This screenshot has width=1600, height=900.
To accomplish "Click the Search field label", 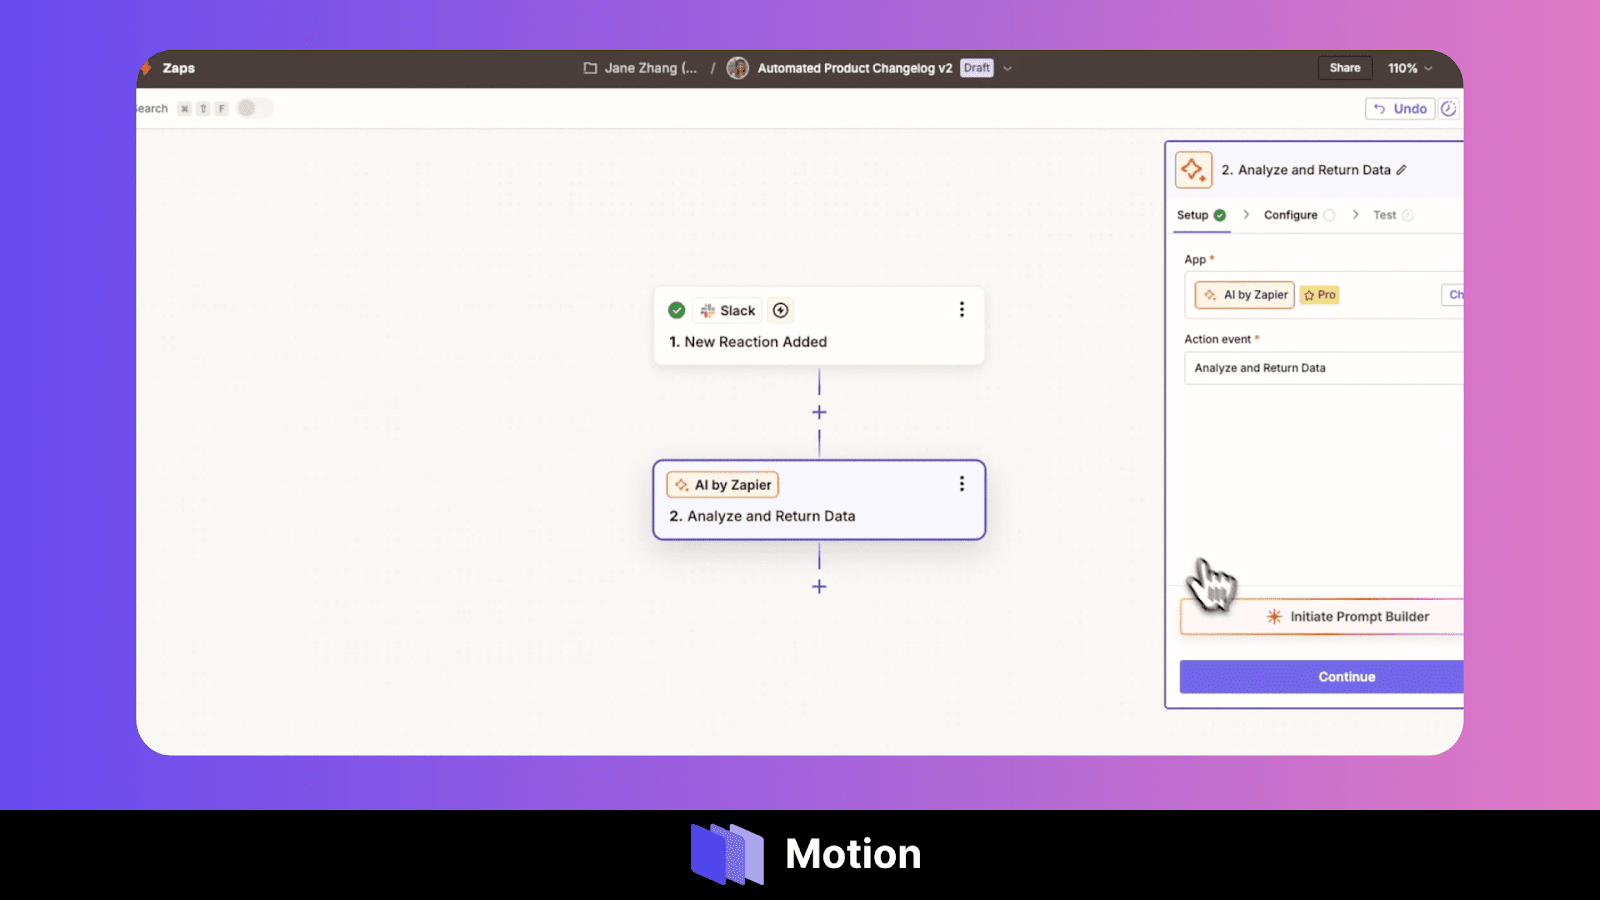I will [x=152, y=108].
